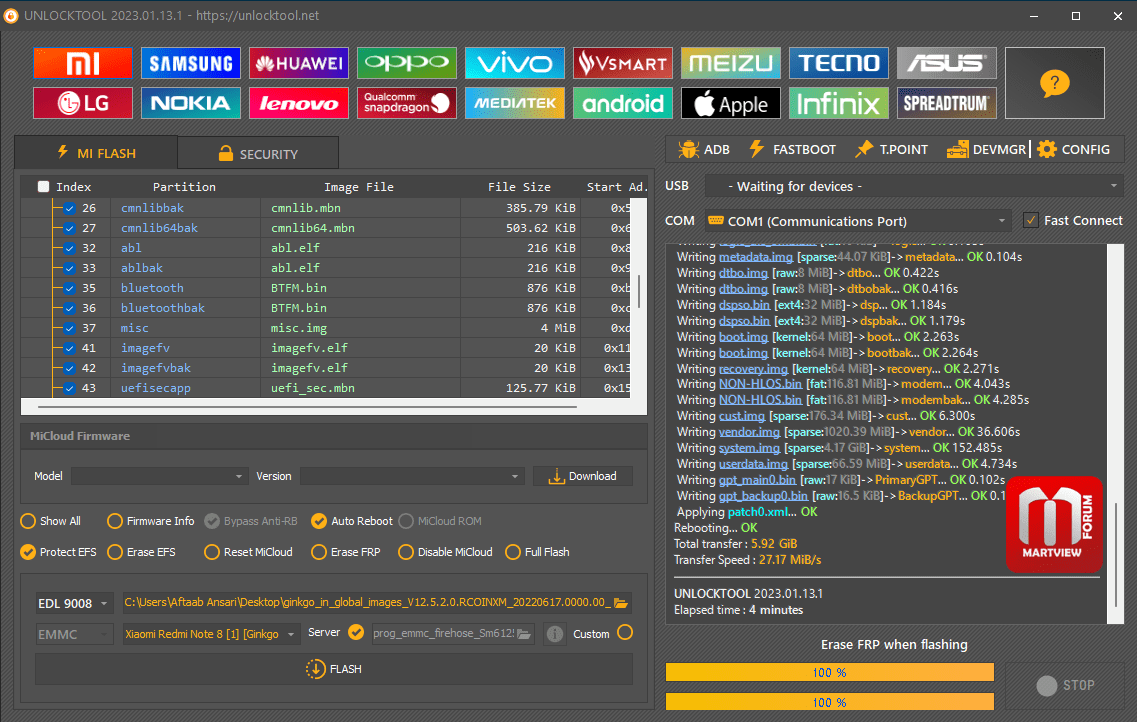This screenshot has height=722, width=1137.
Task: Select the Xiaomi MI brand icon
Action: coord(83,63)
